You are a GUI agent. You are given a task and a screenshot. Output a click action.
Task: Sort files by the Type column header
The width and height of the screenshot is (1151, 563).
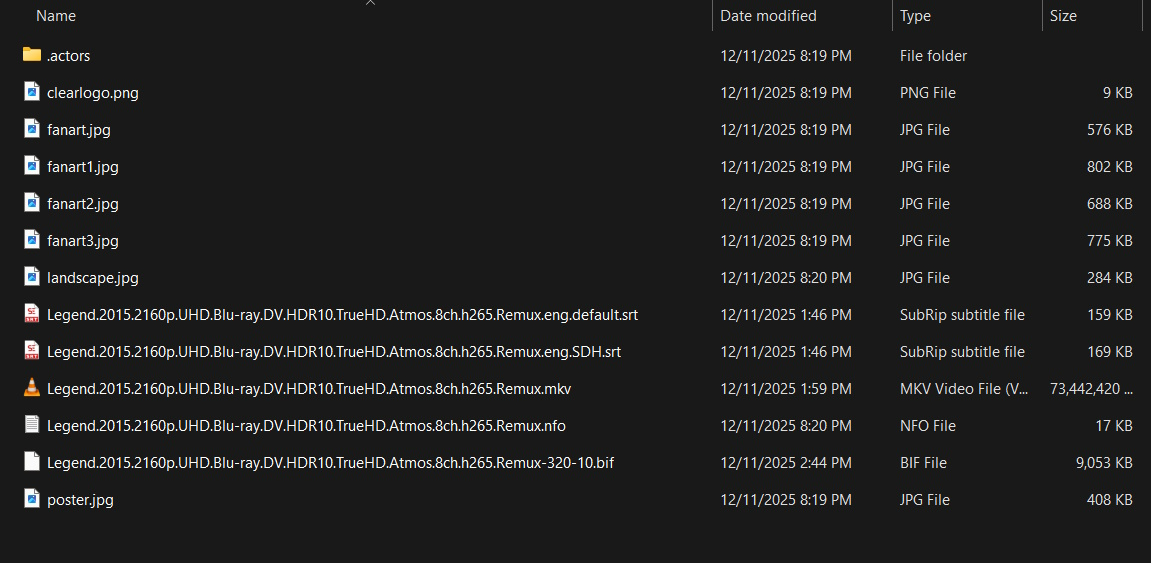915,16
